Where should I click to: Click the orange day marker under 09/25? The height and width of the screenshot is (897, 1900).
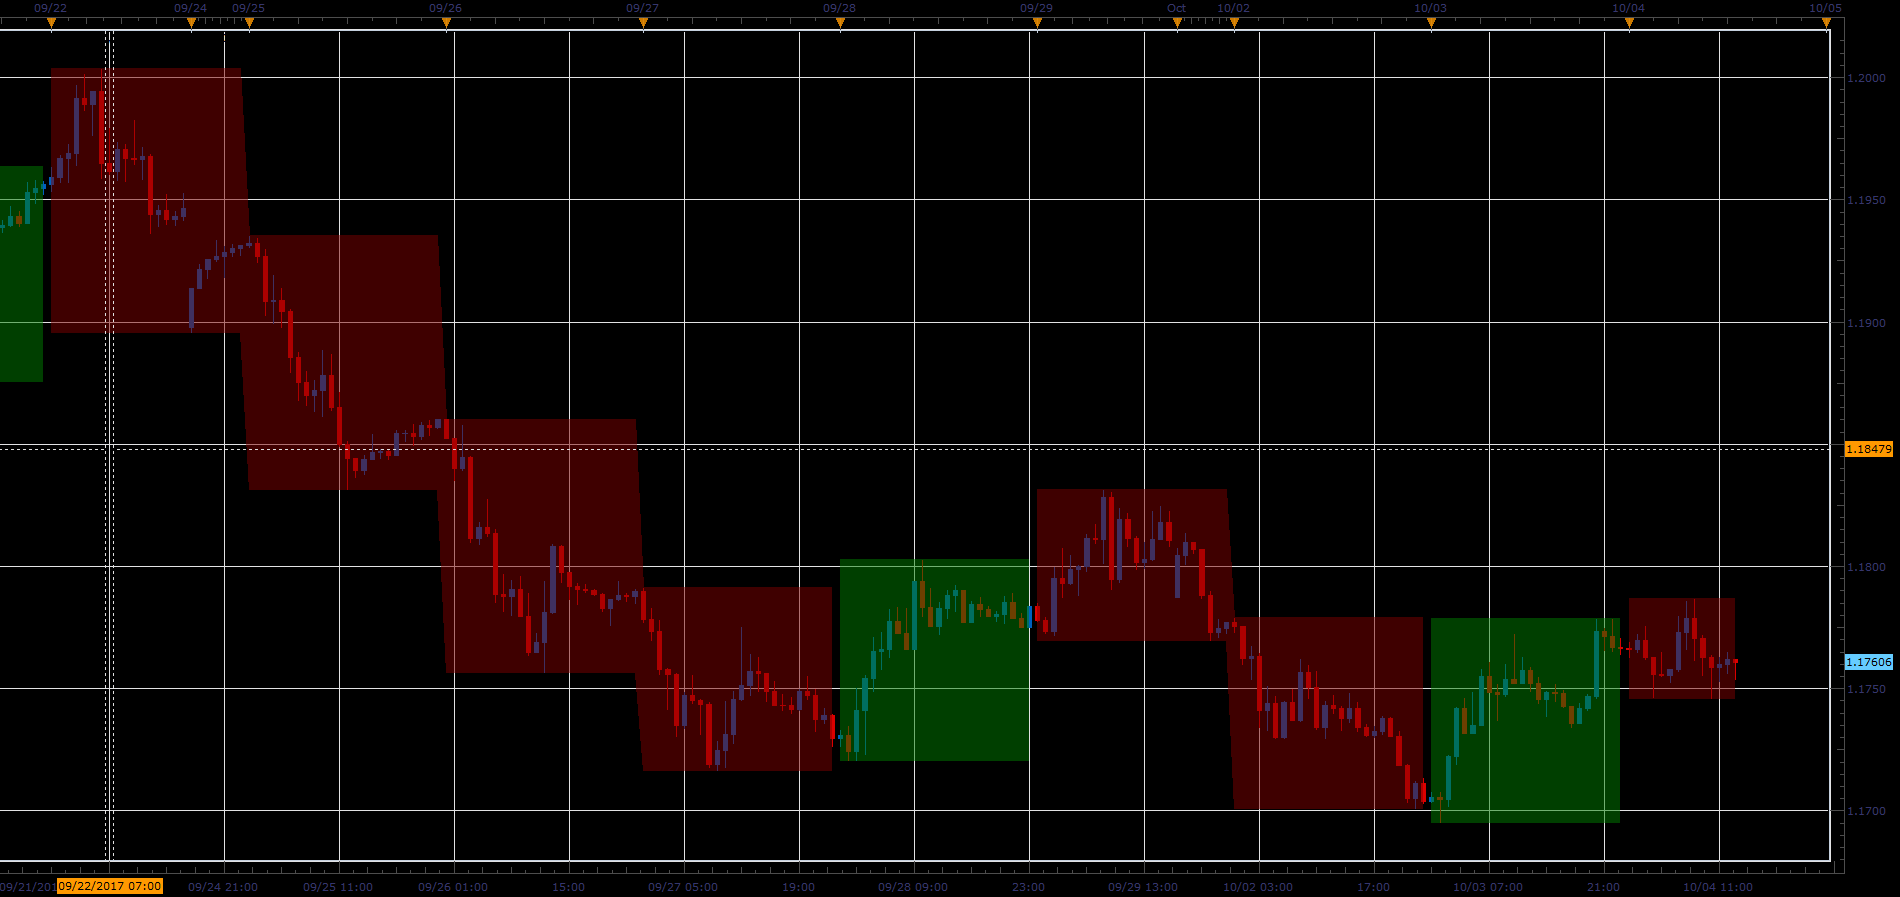(x=249, y=23)
